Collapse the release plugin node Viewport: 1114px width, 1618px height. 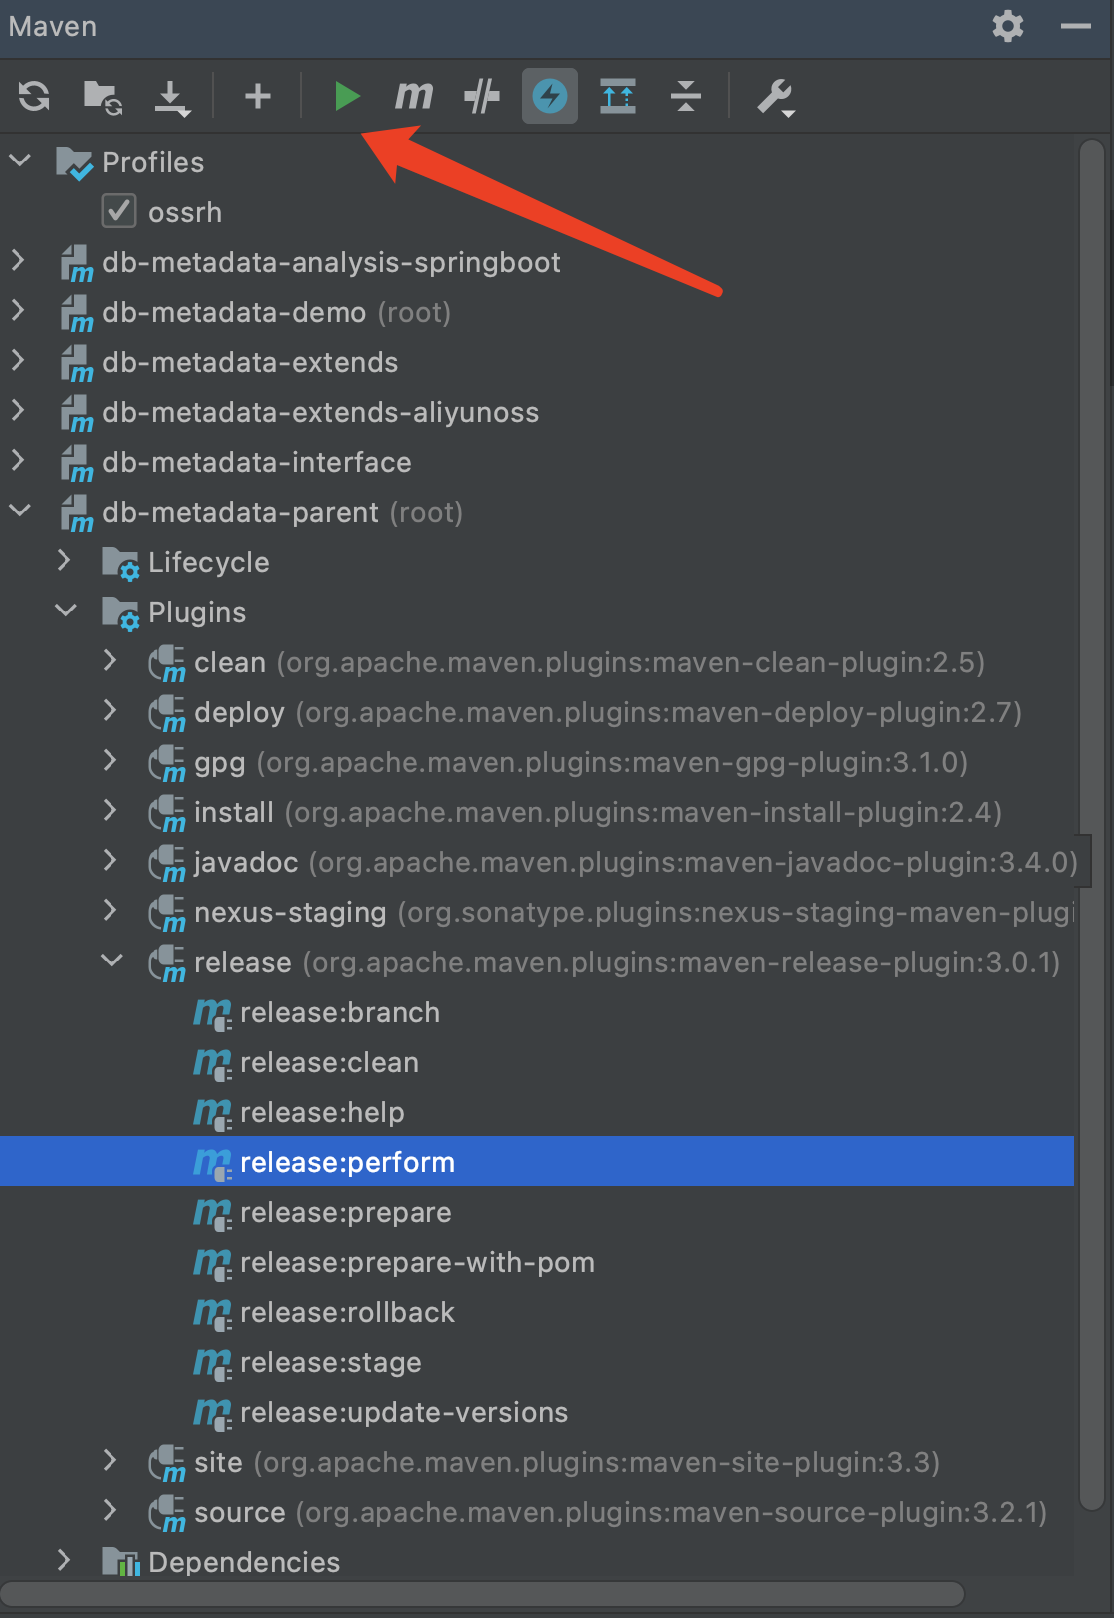point(112,960)
